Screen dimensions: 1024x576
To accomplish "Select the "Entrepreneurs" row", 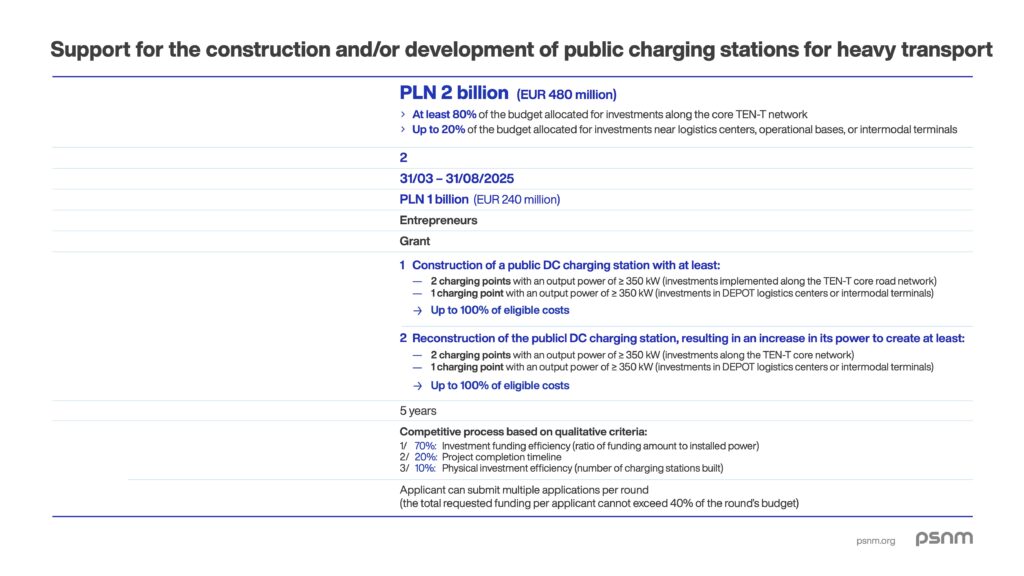I will (x=438, y=220).
